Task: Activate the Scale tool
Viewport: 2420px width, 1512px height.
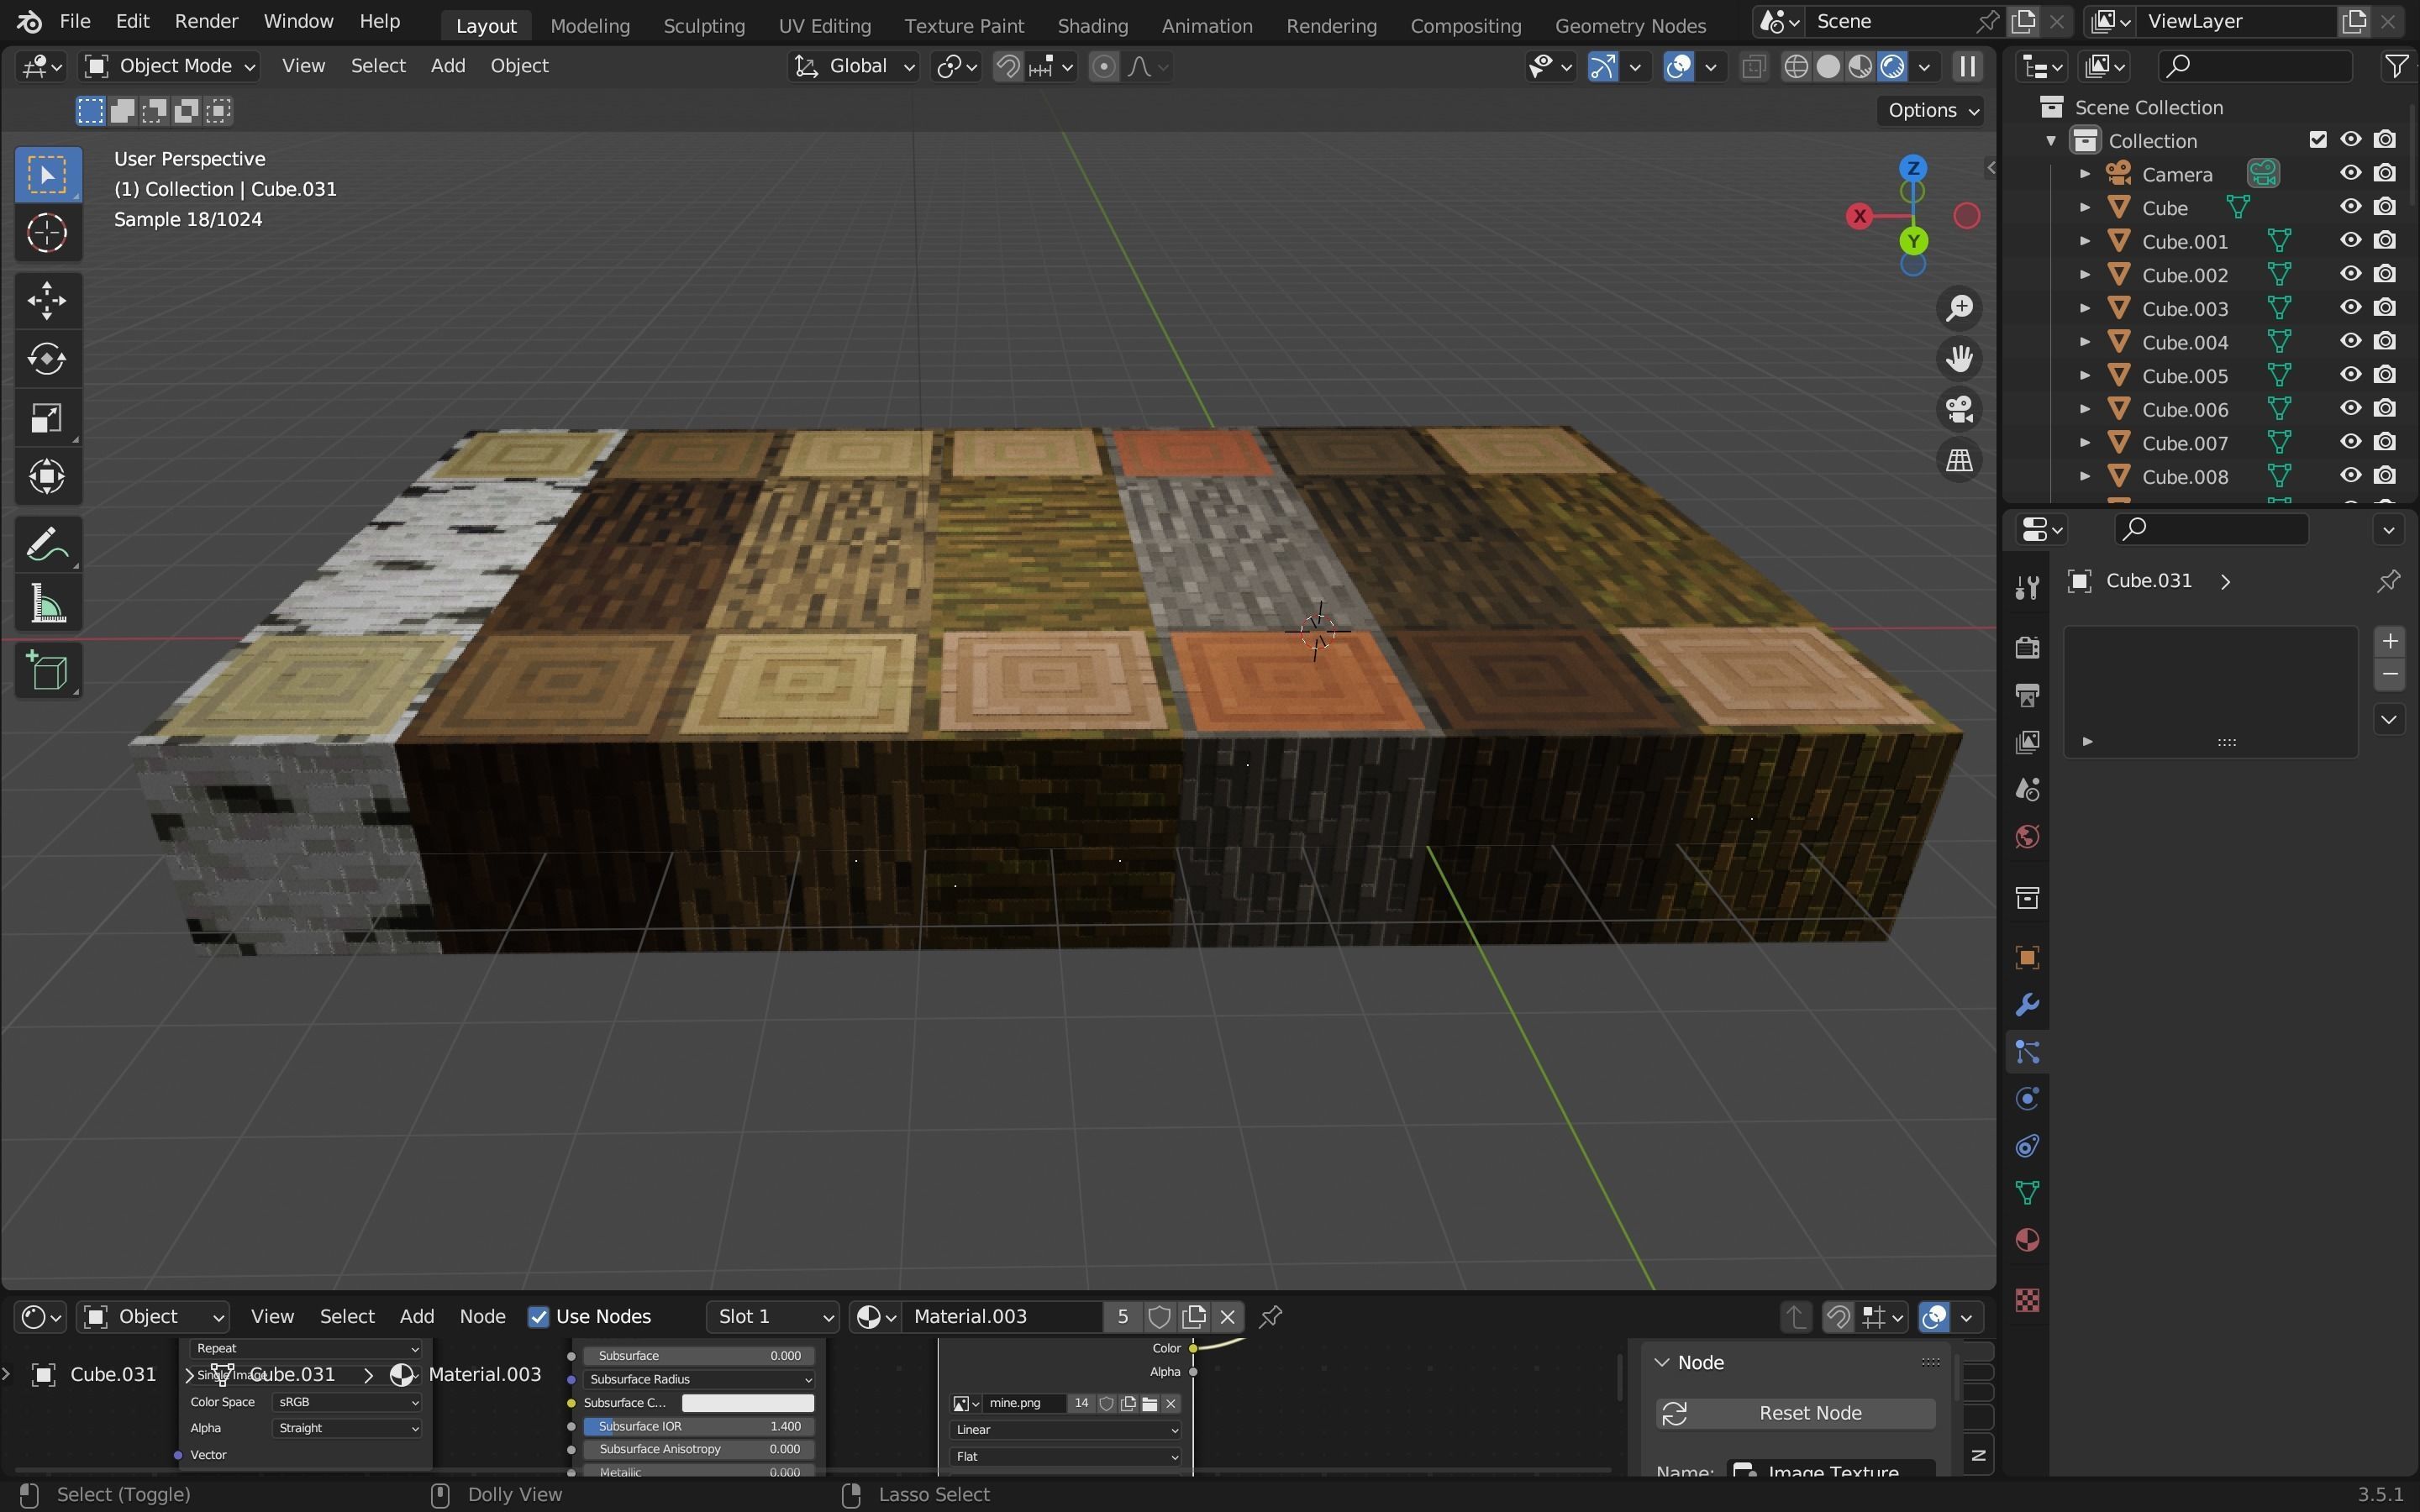Action: (47, 418)
